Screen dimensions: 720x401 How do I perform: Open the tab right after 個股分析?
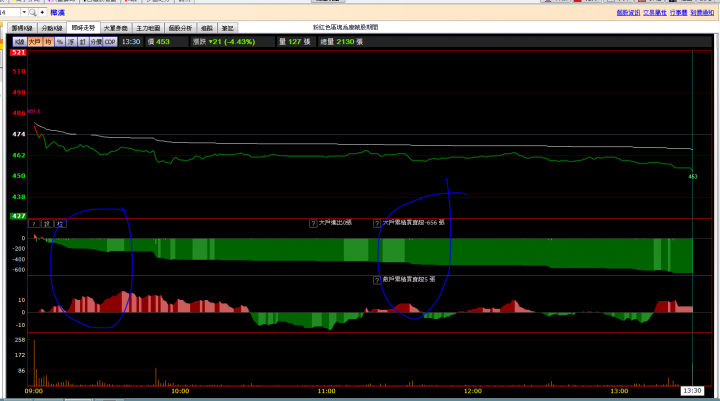207,28
